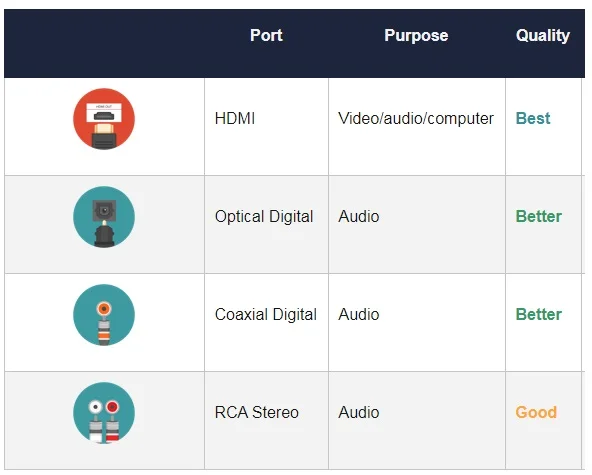Image resolution: width=592 pixels, height=475 pixels.
Task: Click the RCA Stereo port name
Action: point(256,412)
